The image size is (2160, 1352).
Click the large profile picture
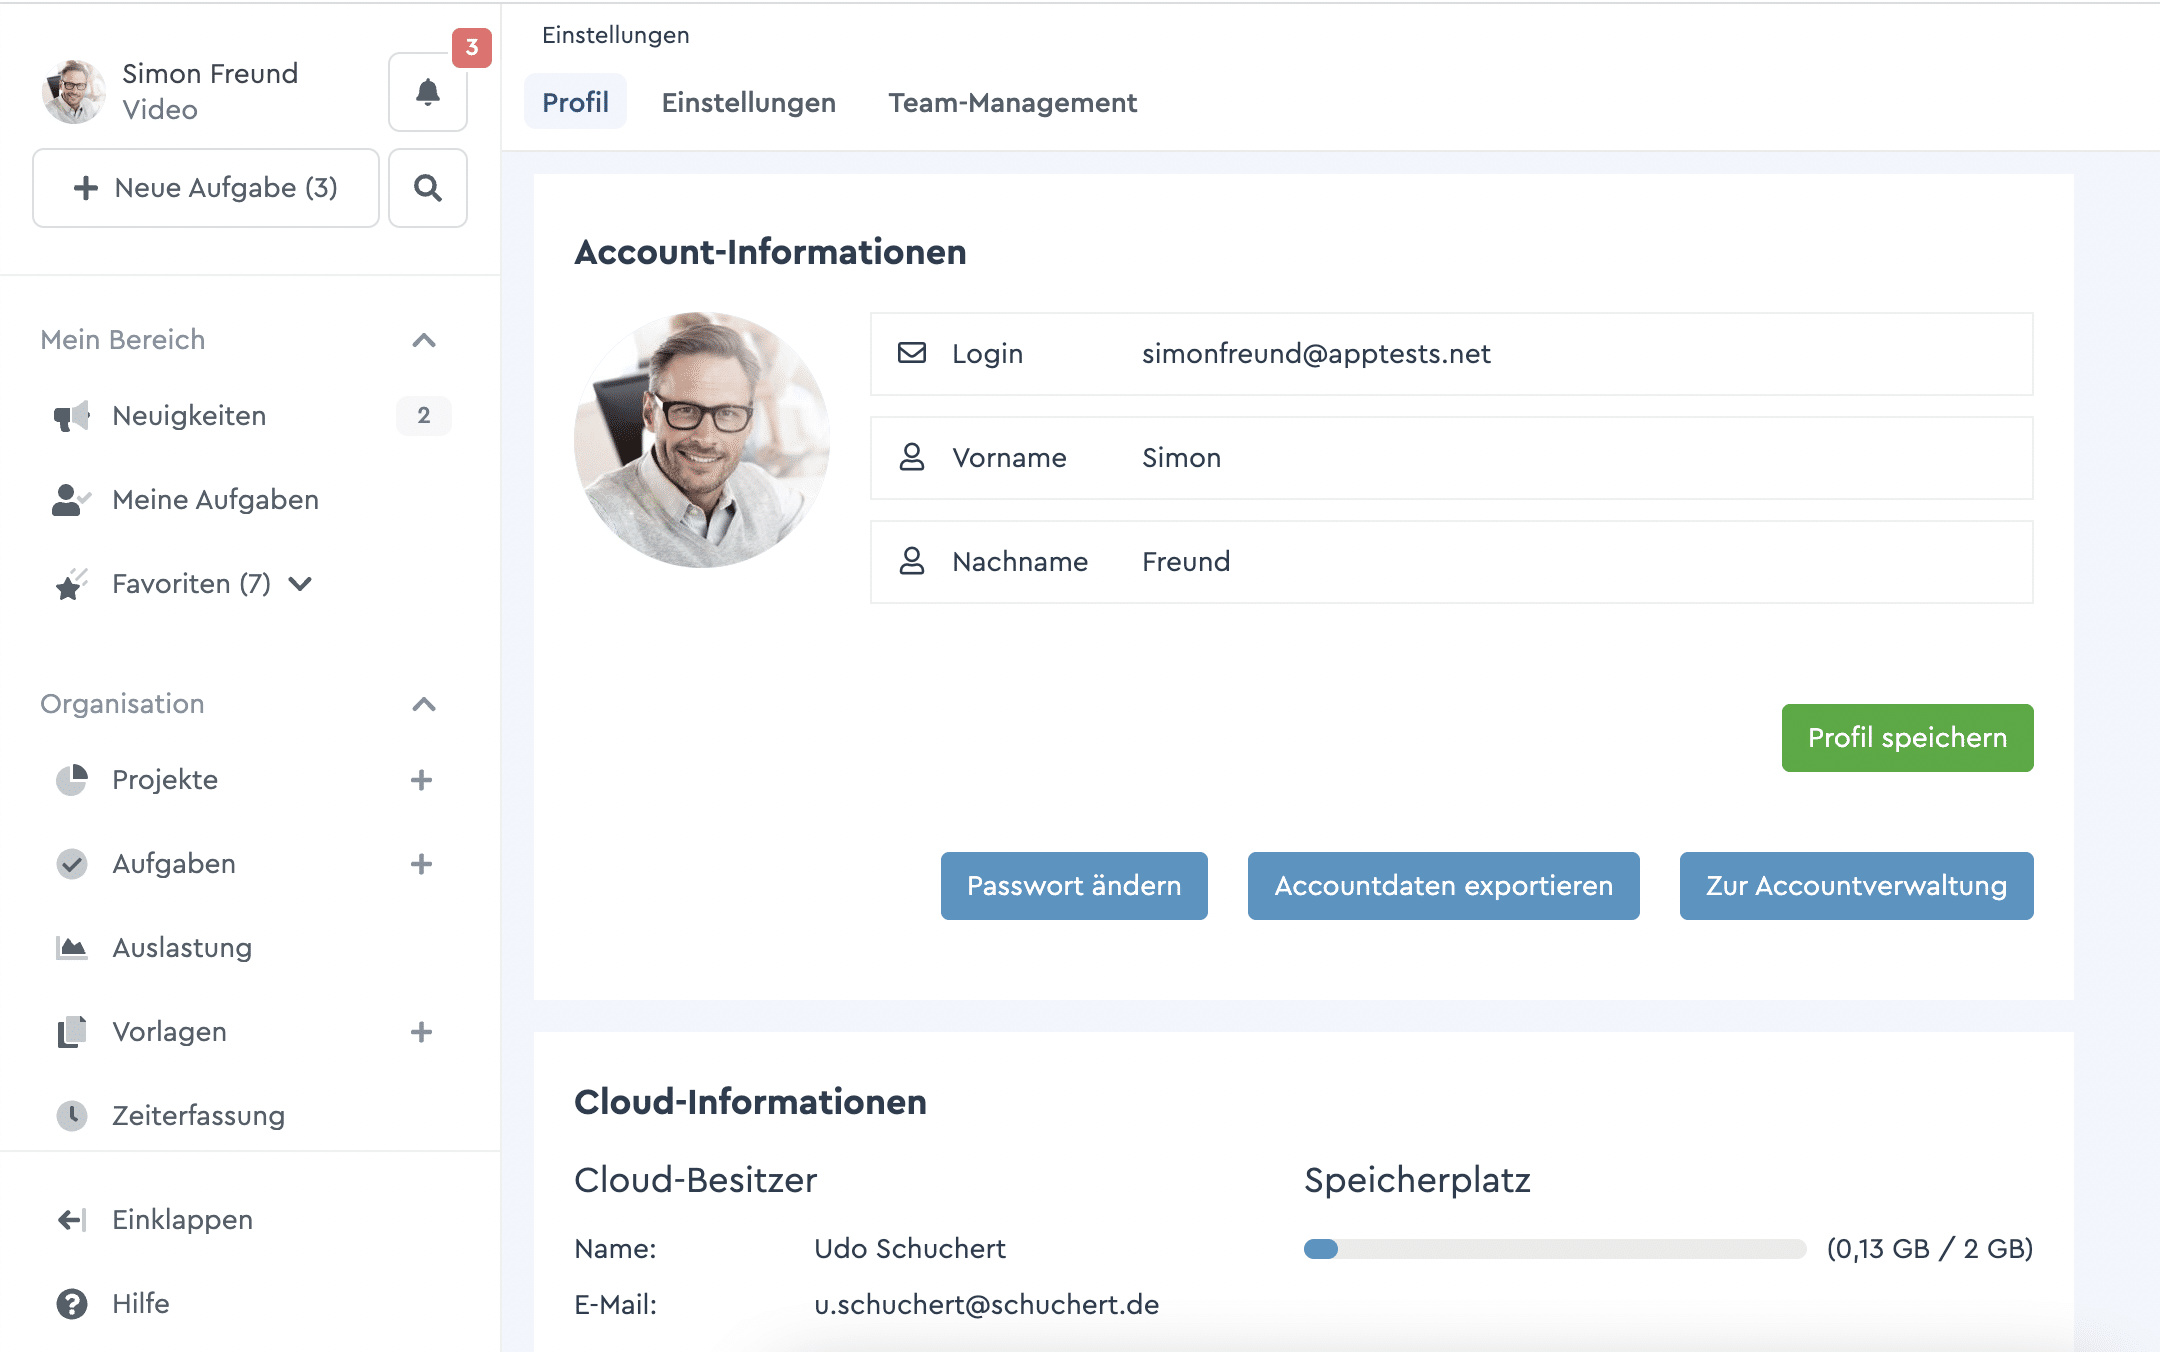(x=702, y=440)
